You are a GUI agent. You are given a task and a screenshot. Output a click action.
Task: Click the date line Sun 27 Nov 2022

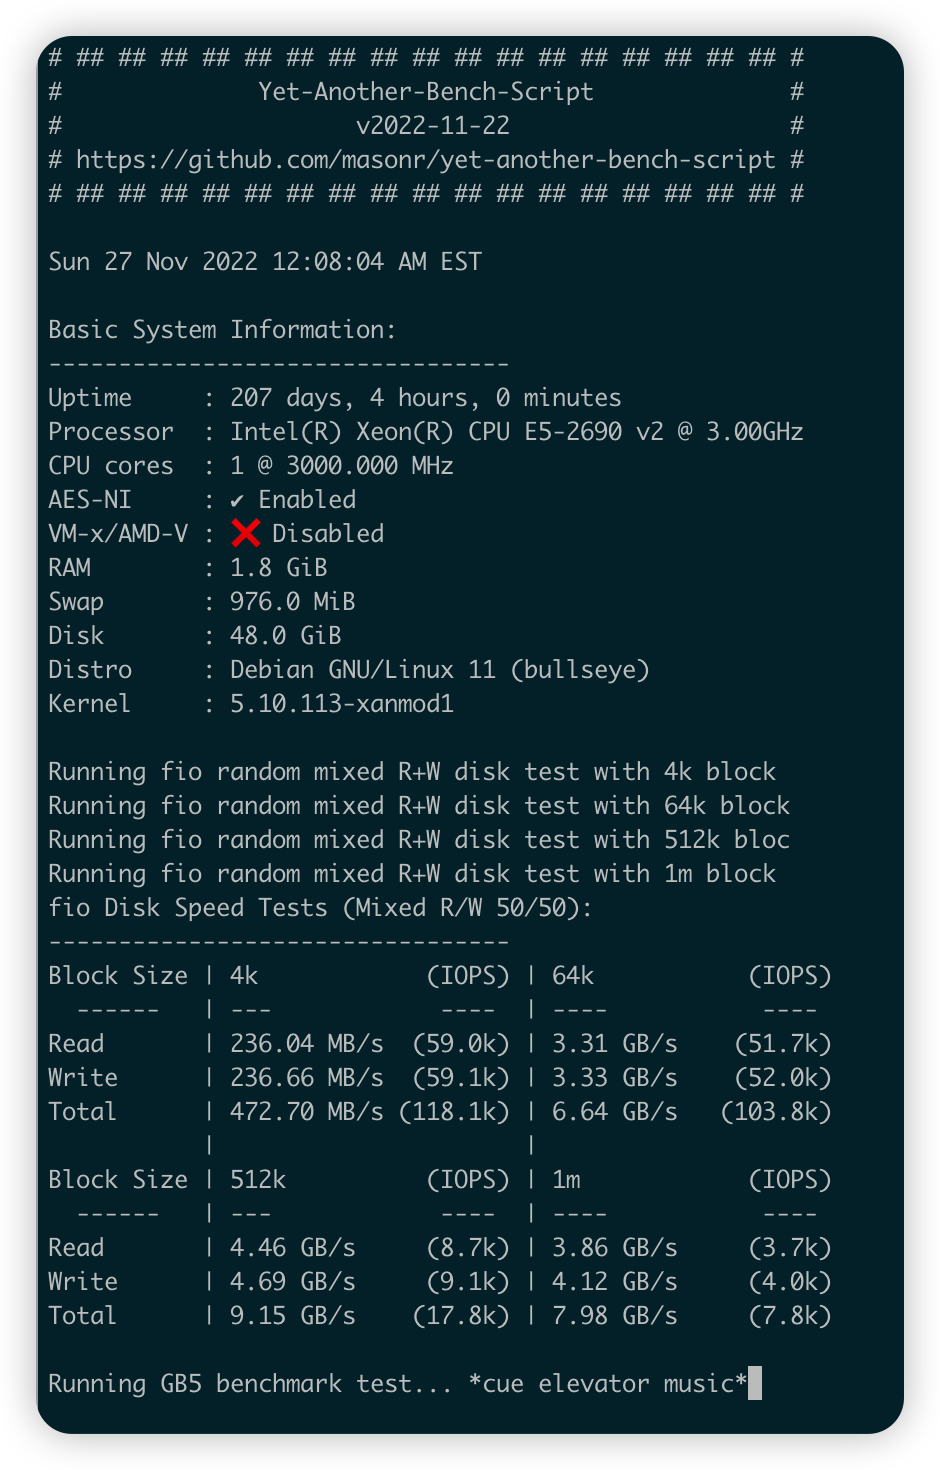pos(265,262)
